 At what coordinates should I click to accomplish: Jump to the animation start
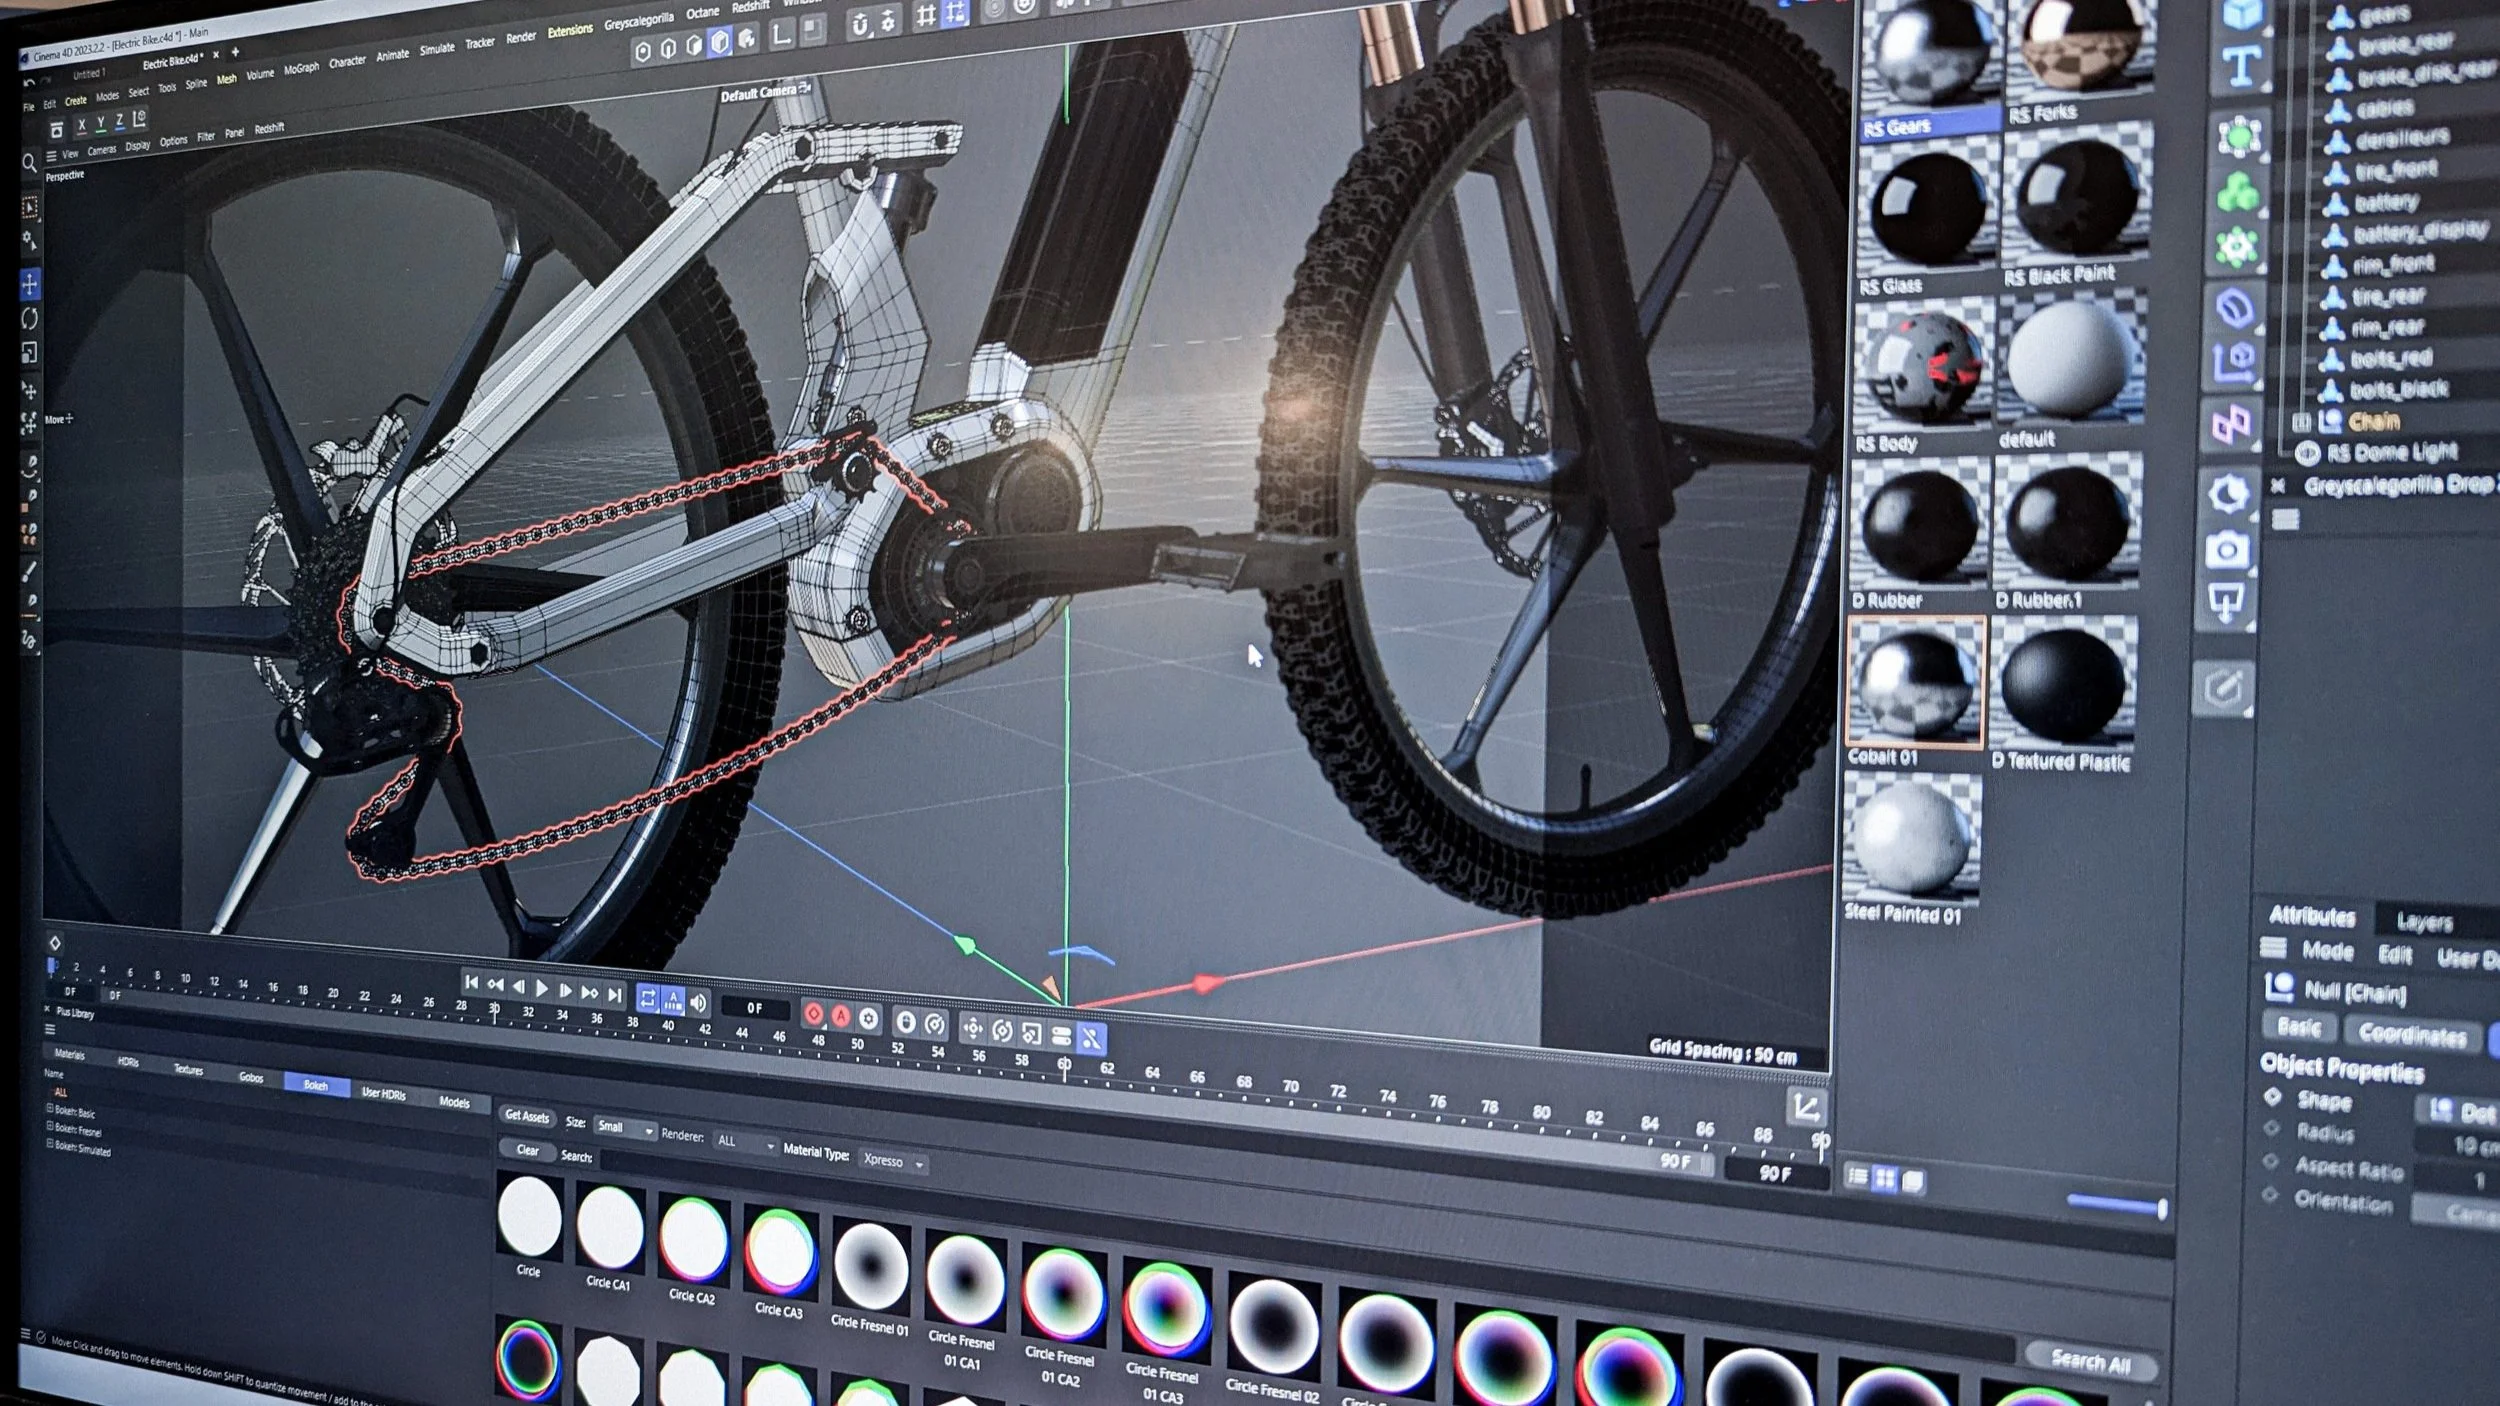(x=471, y=983)
